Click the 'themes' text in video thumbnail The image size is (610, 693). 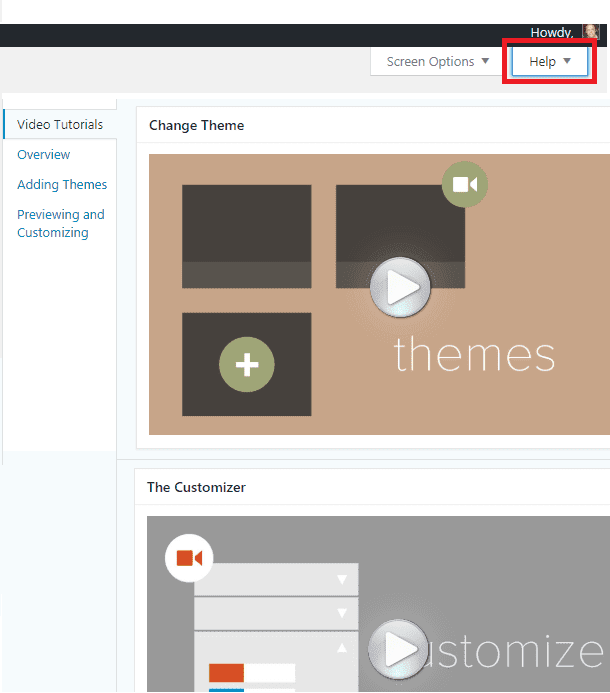pyautogui.click(x=474, y=354)
